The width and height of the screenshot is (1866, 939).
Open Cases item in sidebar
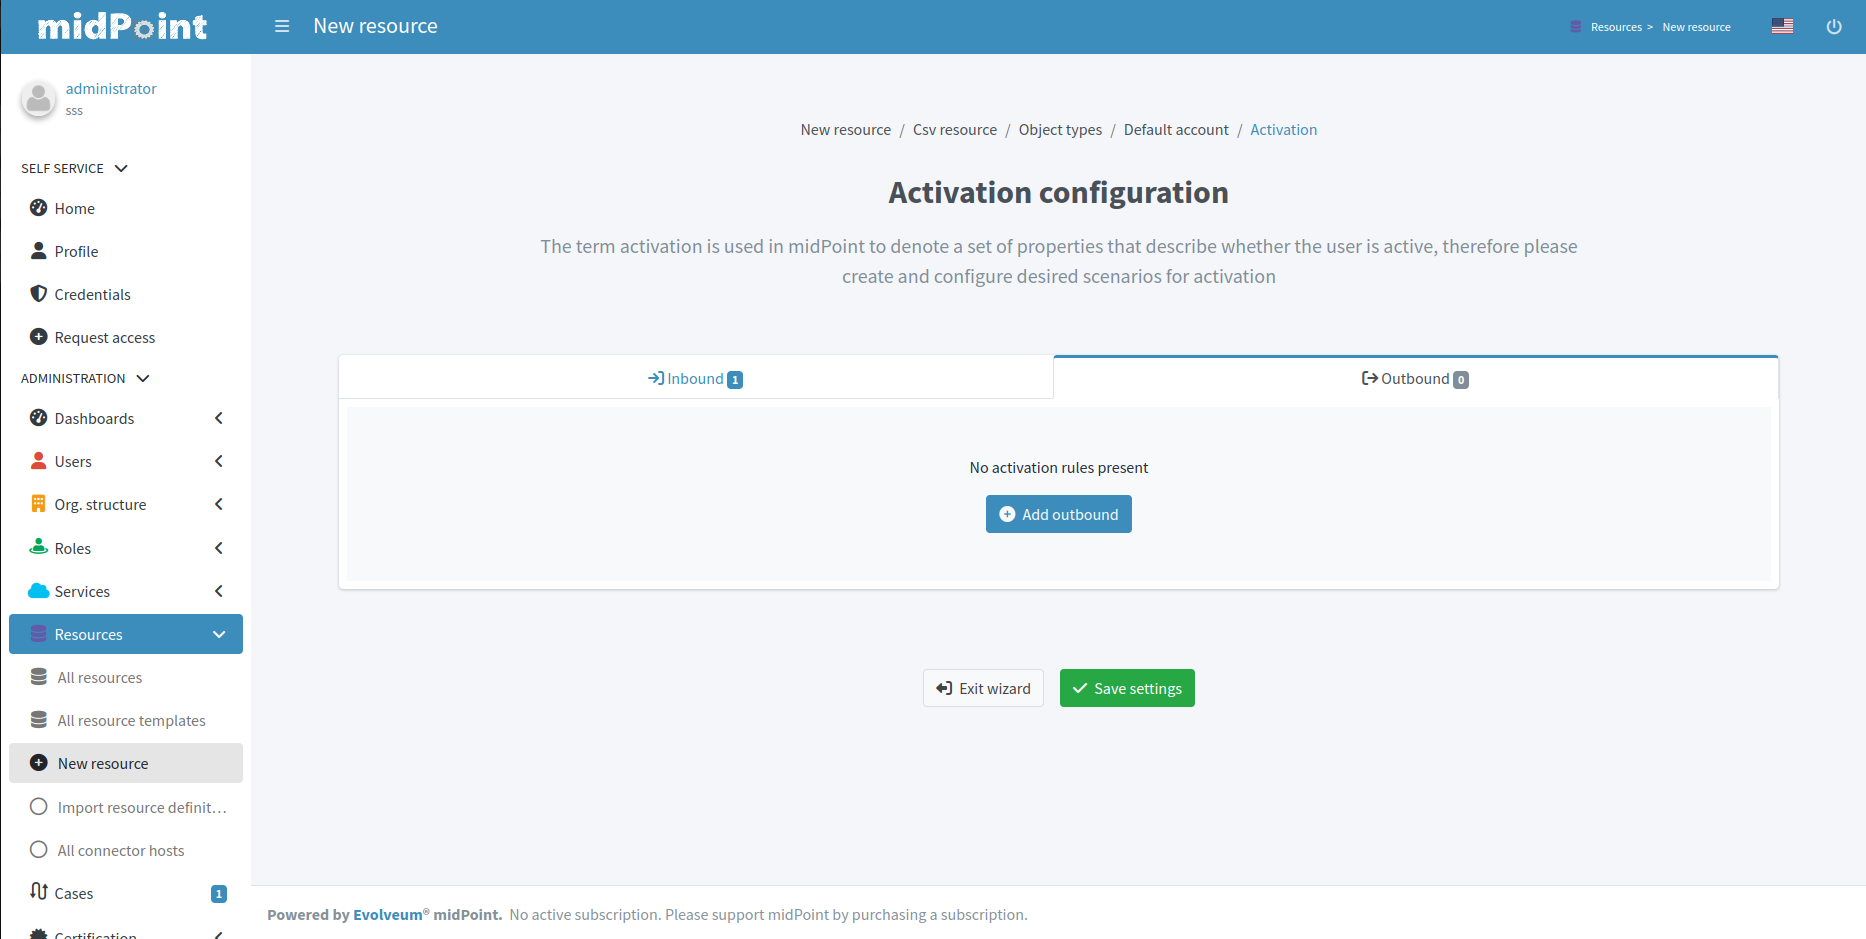pos(73,893)
